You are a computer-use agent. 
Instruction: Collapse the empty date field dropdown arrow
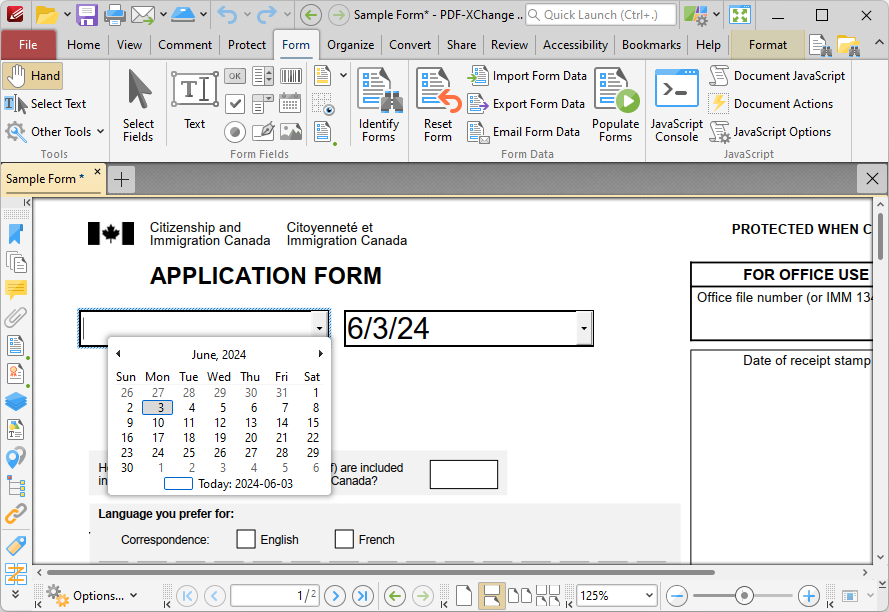319,328
